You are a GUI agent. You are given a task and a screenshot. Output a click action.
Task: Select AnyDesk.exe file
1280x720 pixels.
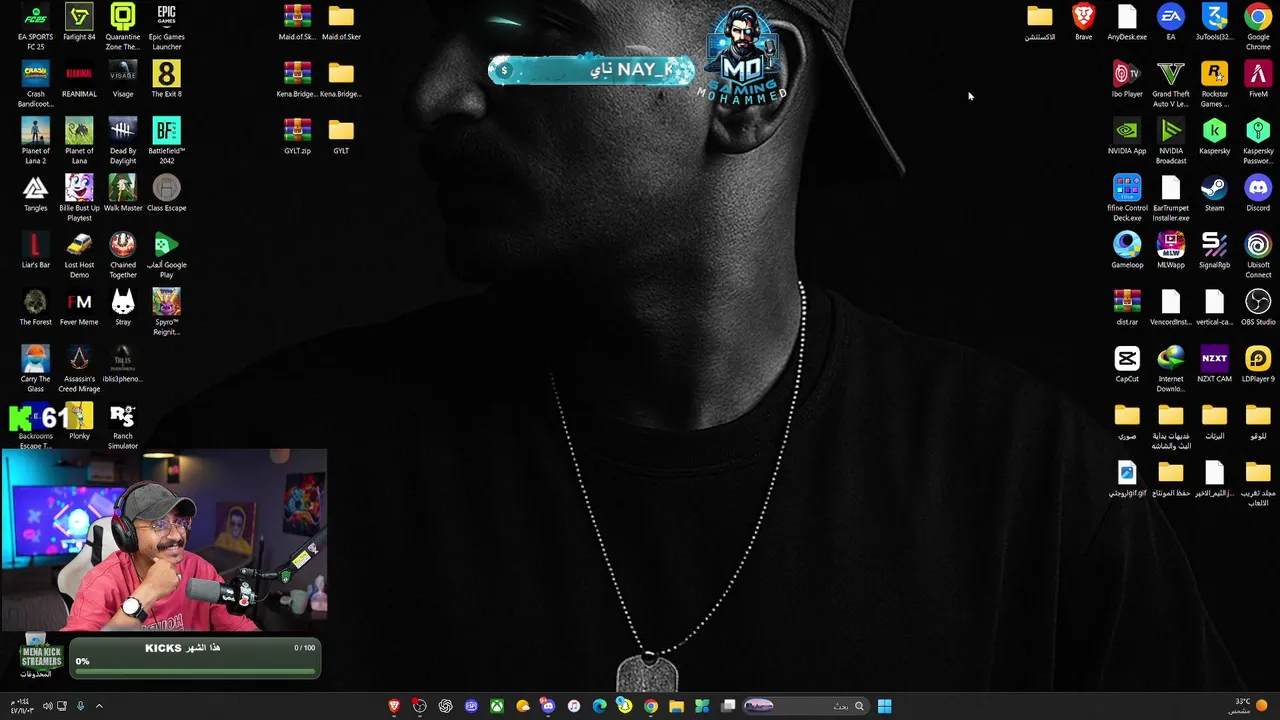1127,23
